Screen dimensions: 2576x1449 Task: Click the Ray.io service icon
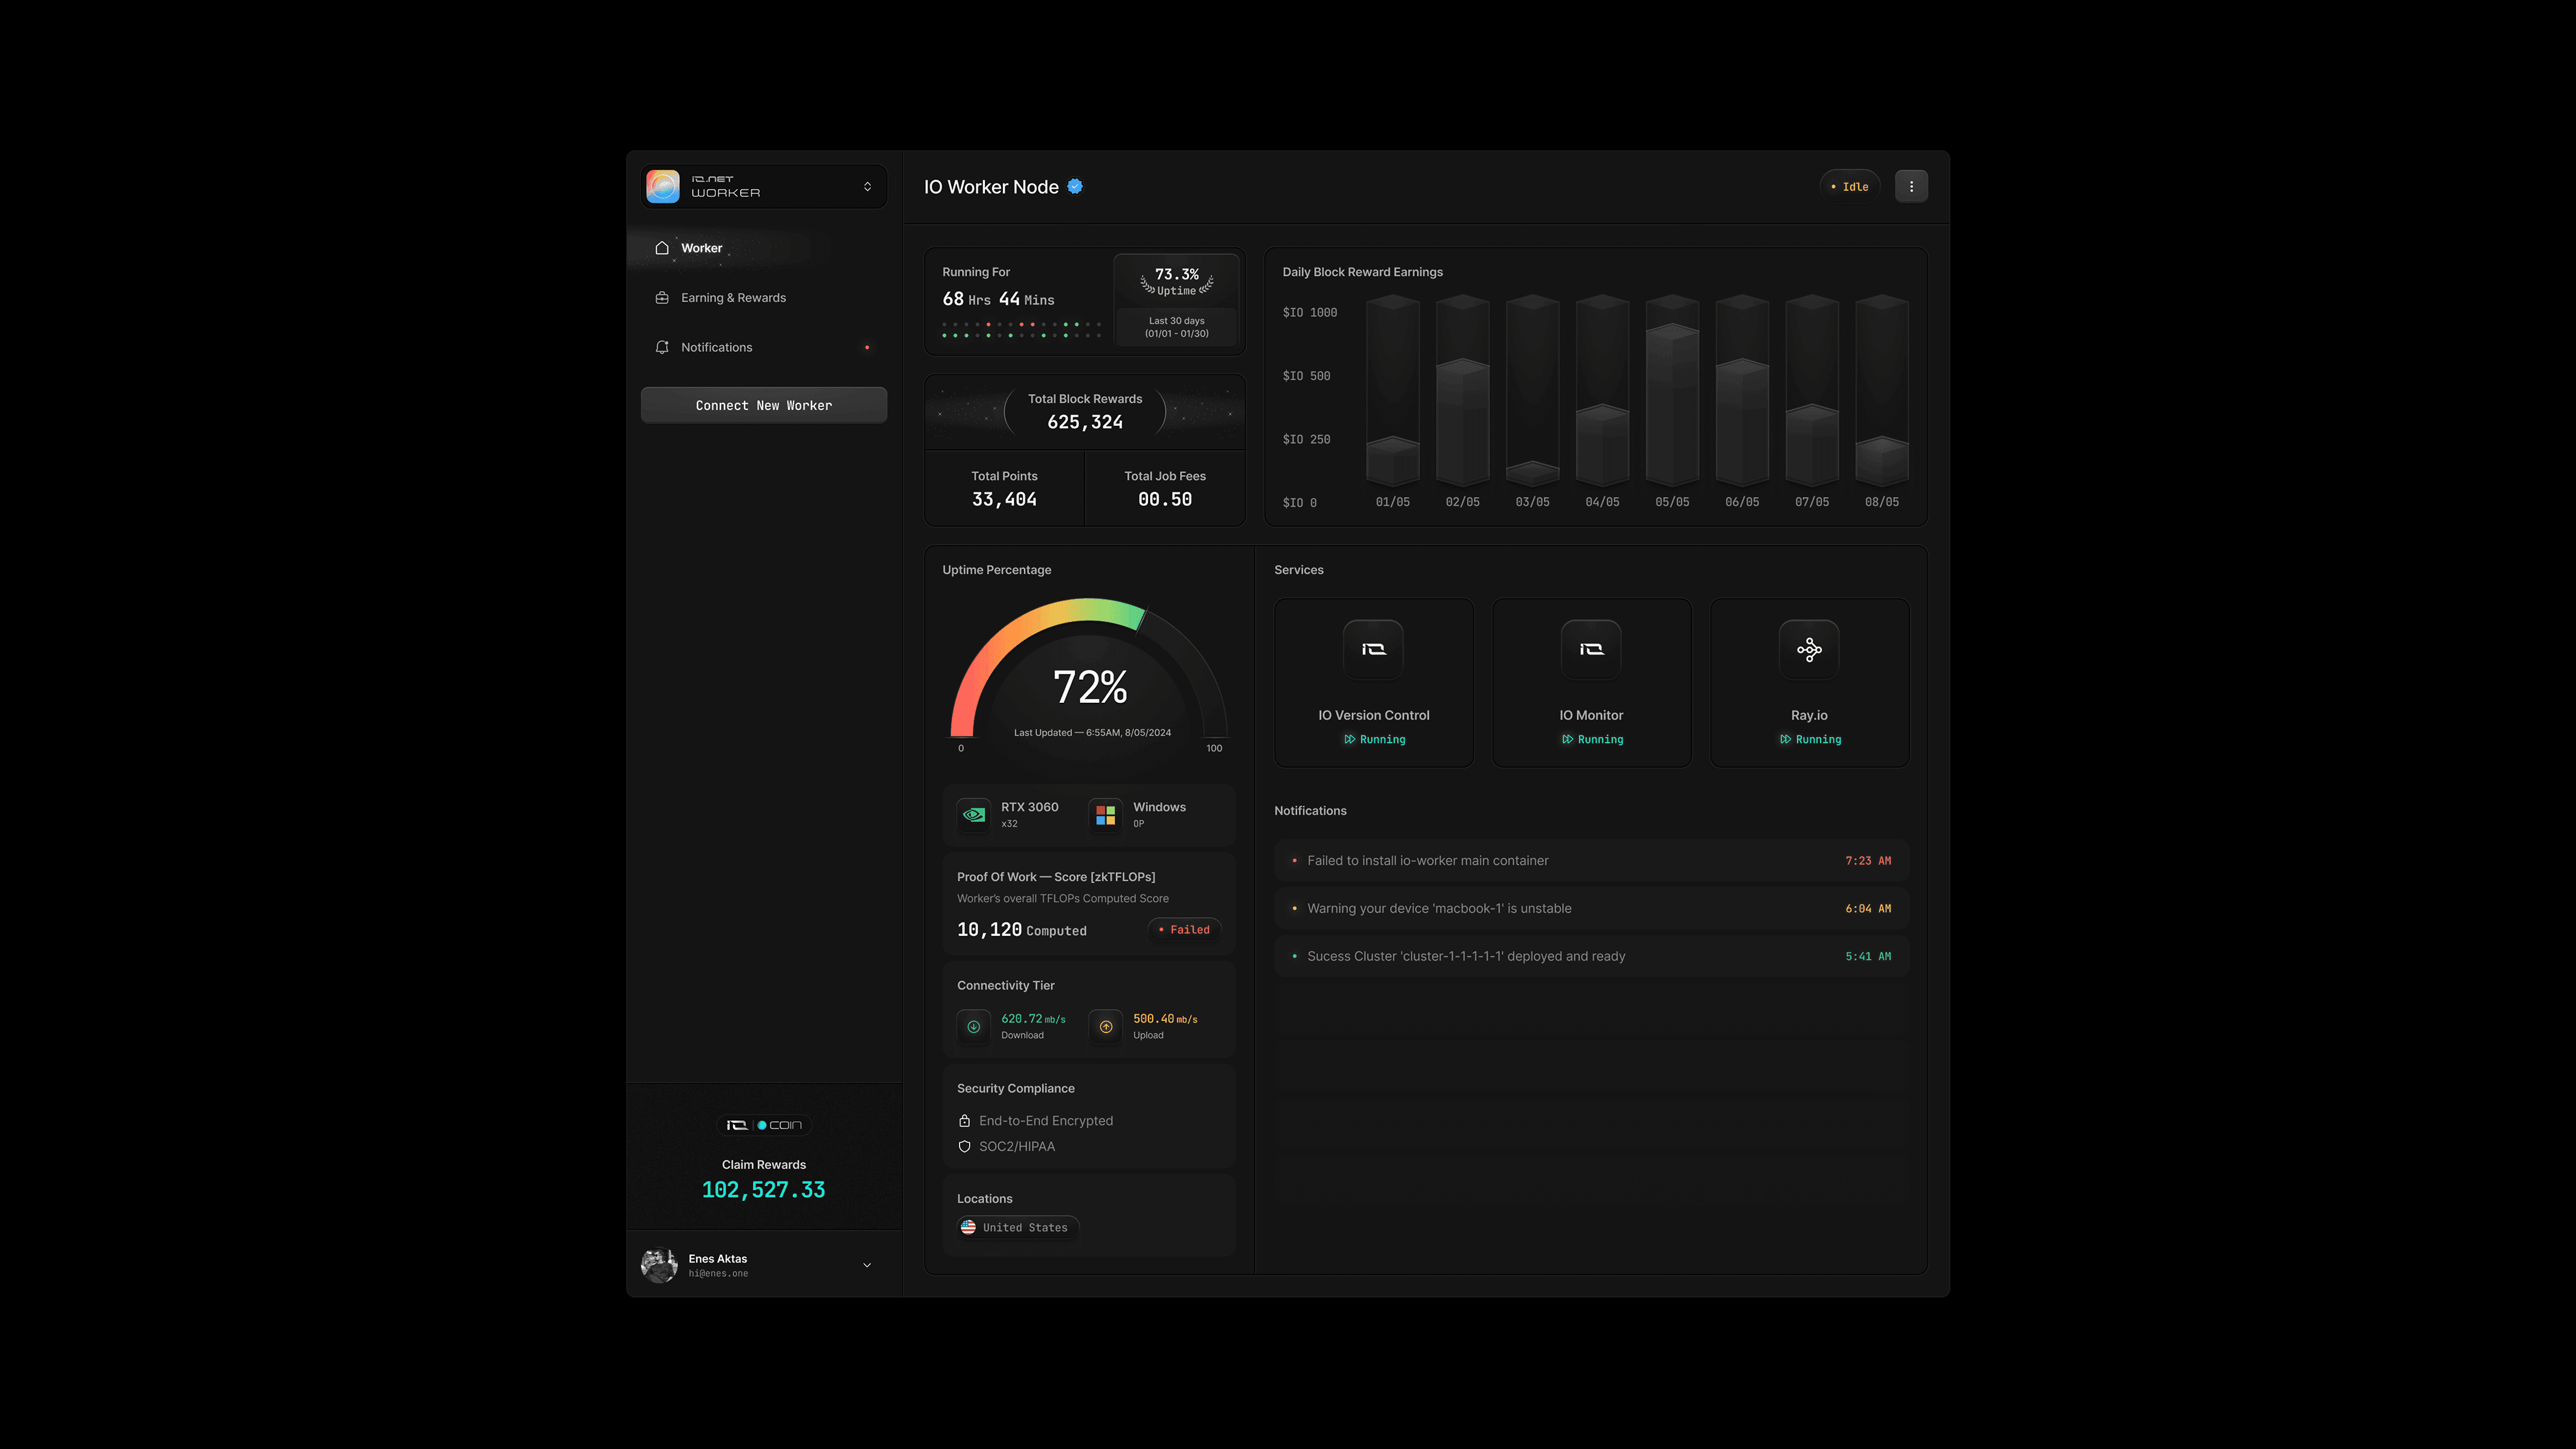click(x=1809, y=649)
